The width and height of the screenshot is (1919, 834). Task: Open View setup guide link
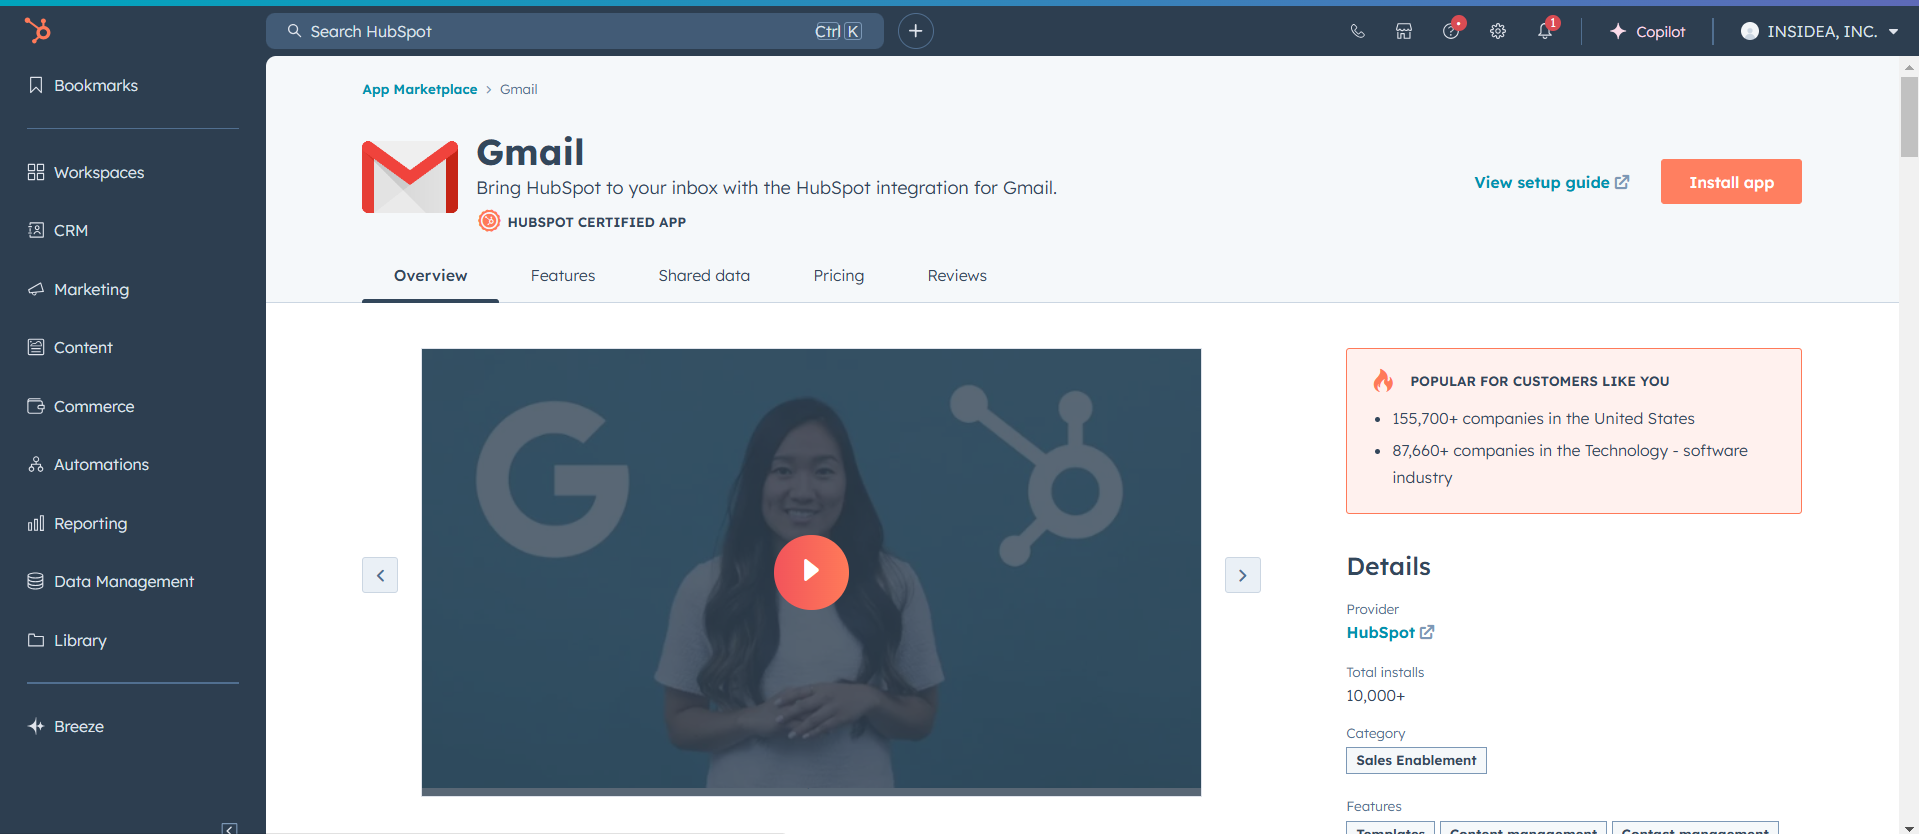click(x=1551, y=182)
